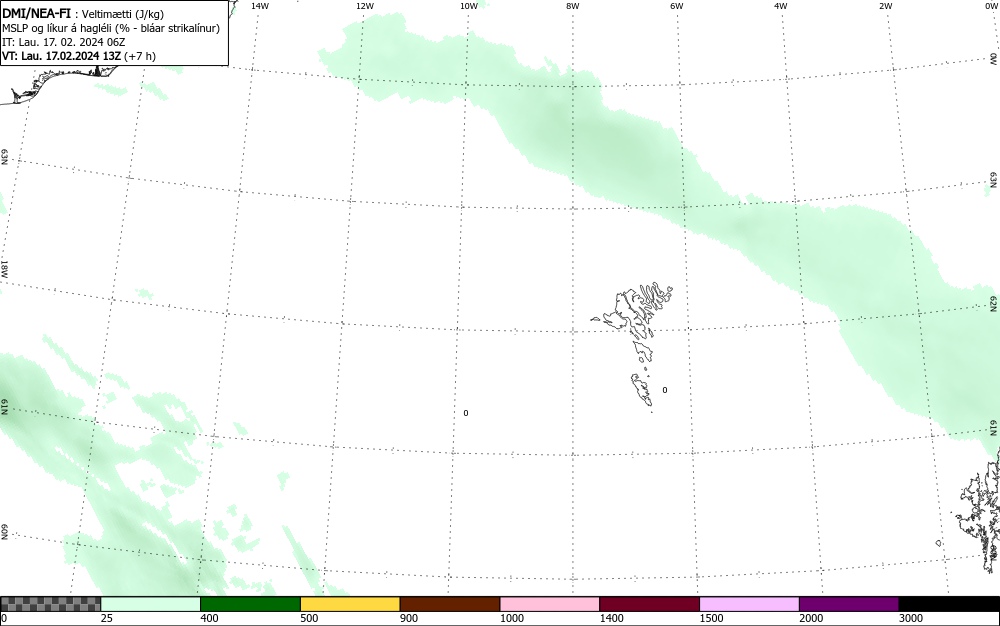This screenshot has width=1000, height=626.
Task: Click the '14W' longitude label
Action: tap(260, 6)
